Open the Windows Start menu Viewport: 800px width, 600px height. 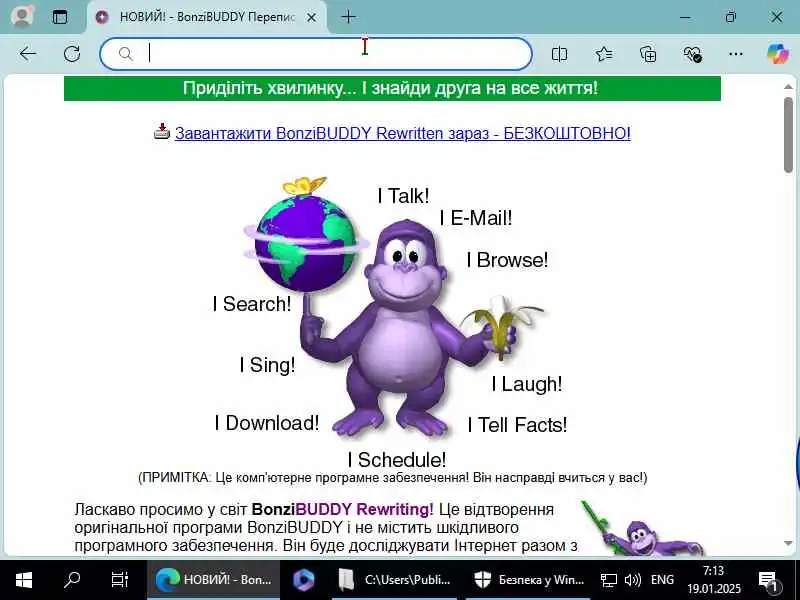[23, 580]
